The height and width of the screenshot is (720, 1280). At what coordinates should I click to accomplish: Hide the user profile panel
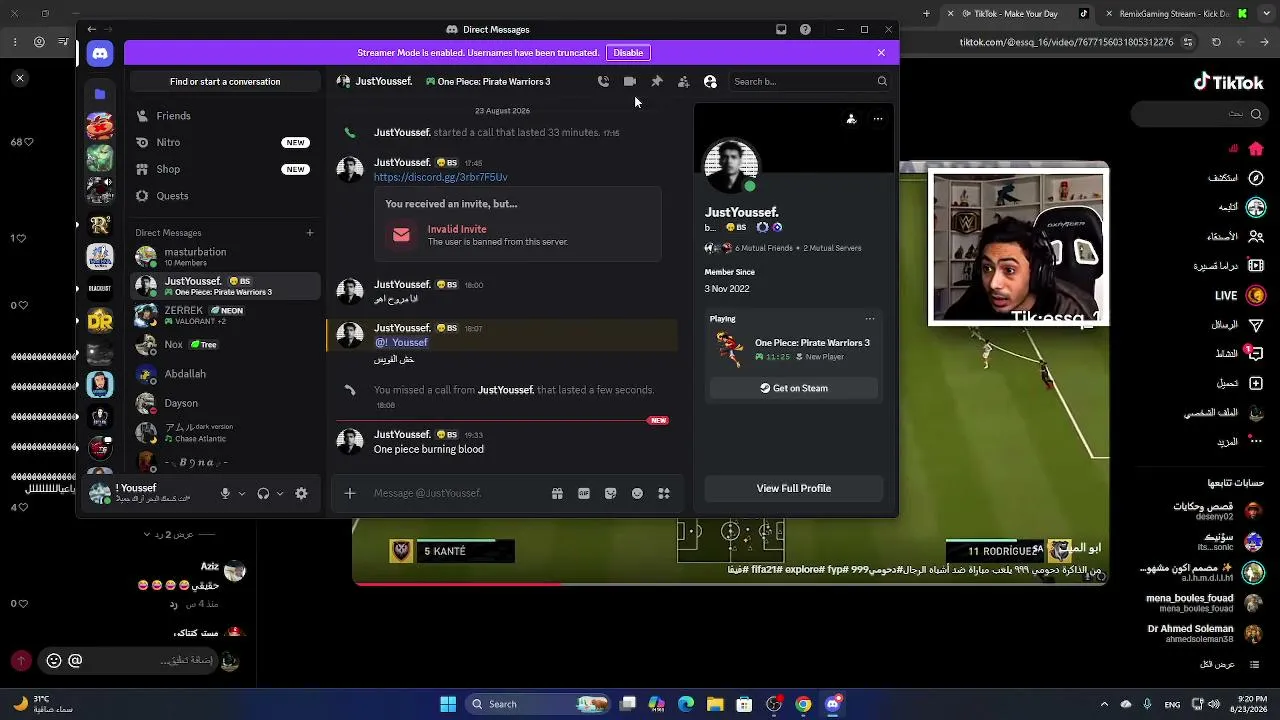(x=710, y=82)
